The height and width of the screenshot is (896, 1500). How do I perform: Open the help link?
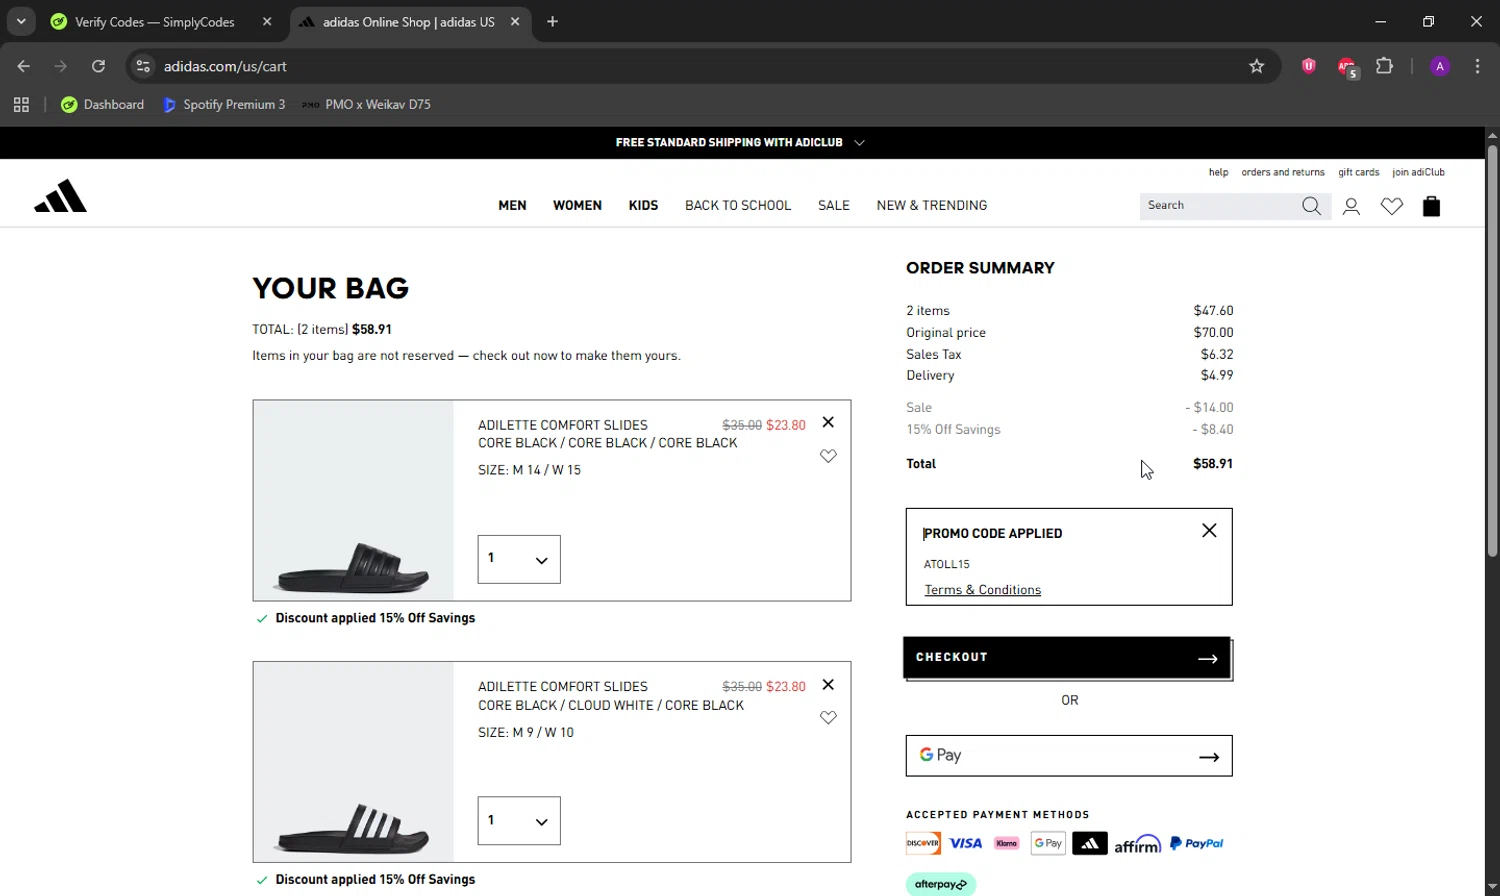click(1218, 172)
